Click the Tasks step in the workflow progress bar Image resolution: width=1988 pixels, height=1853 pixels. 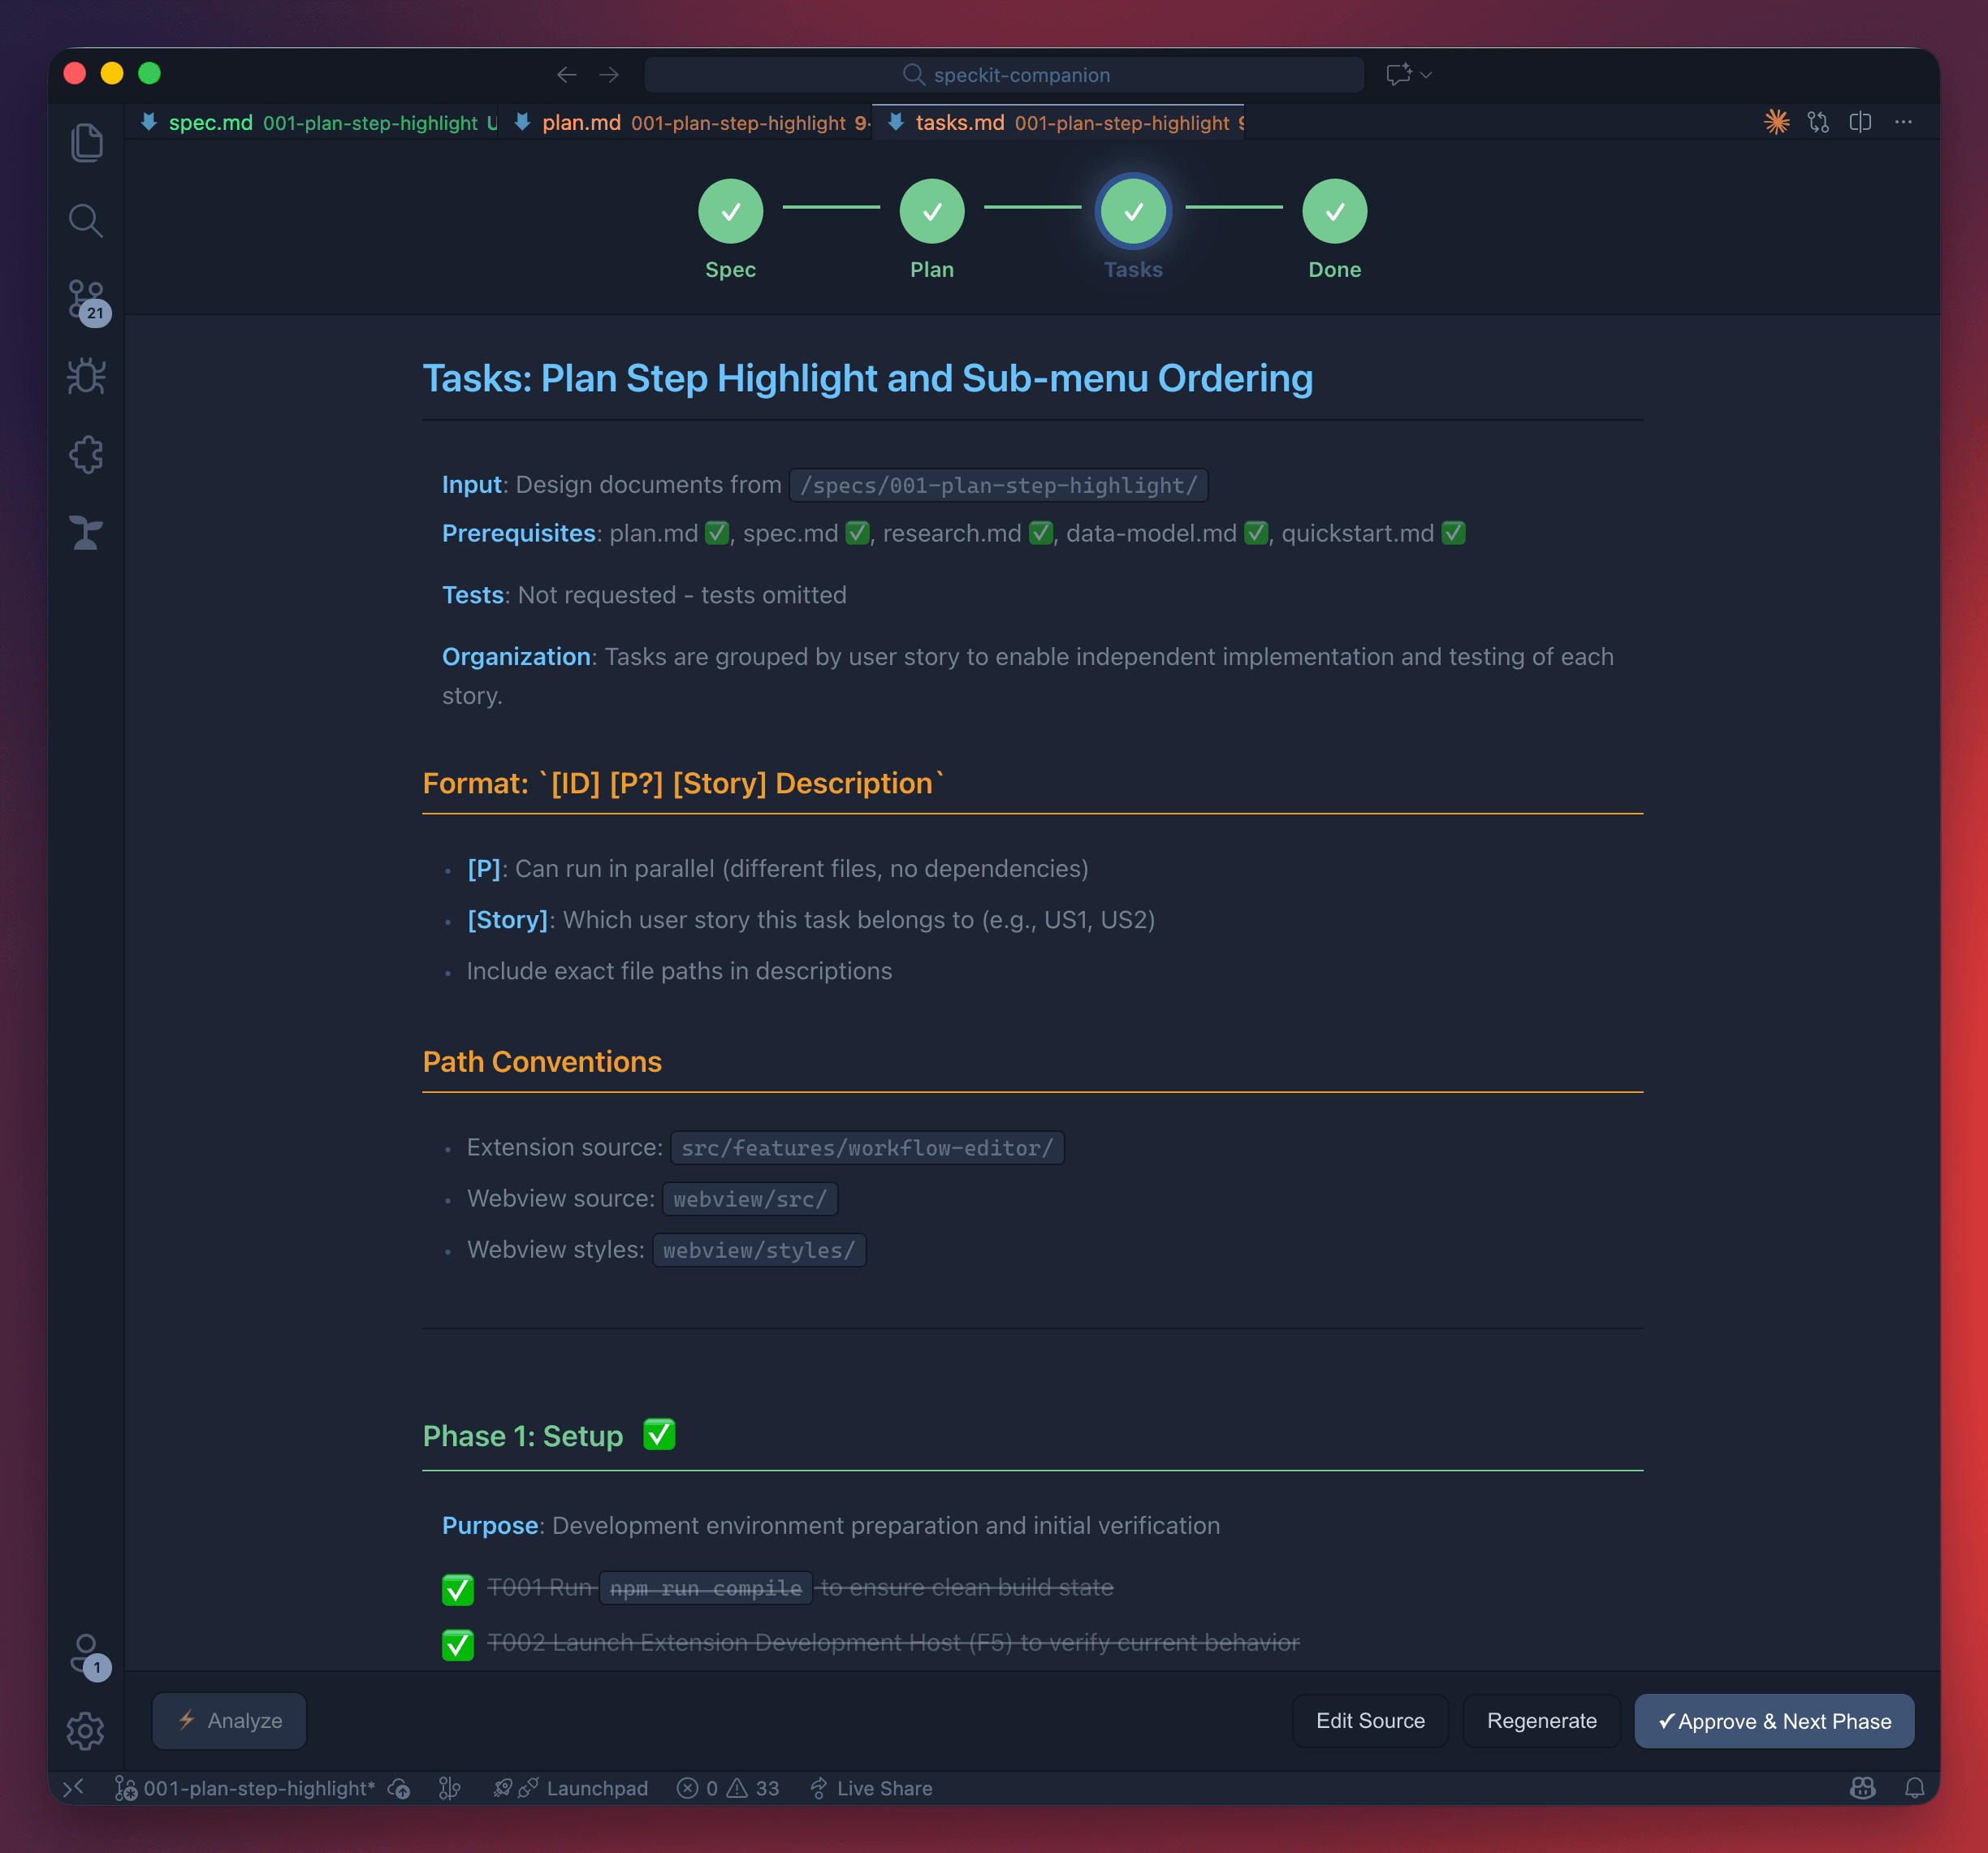tap(1133, 211)
